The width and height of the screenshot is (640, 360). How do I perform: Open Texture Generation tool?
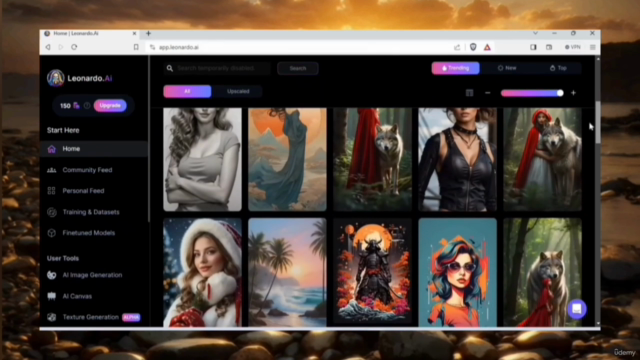[x=90, y=317]
